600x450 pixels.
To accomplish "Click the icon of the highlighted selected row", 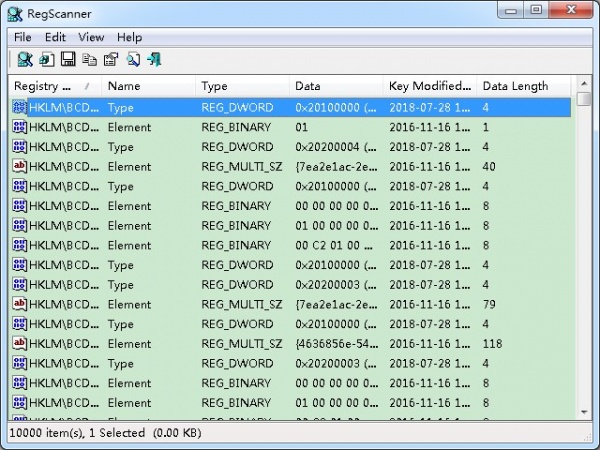I will [20, 108].
